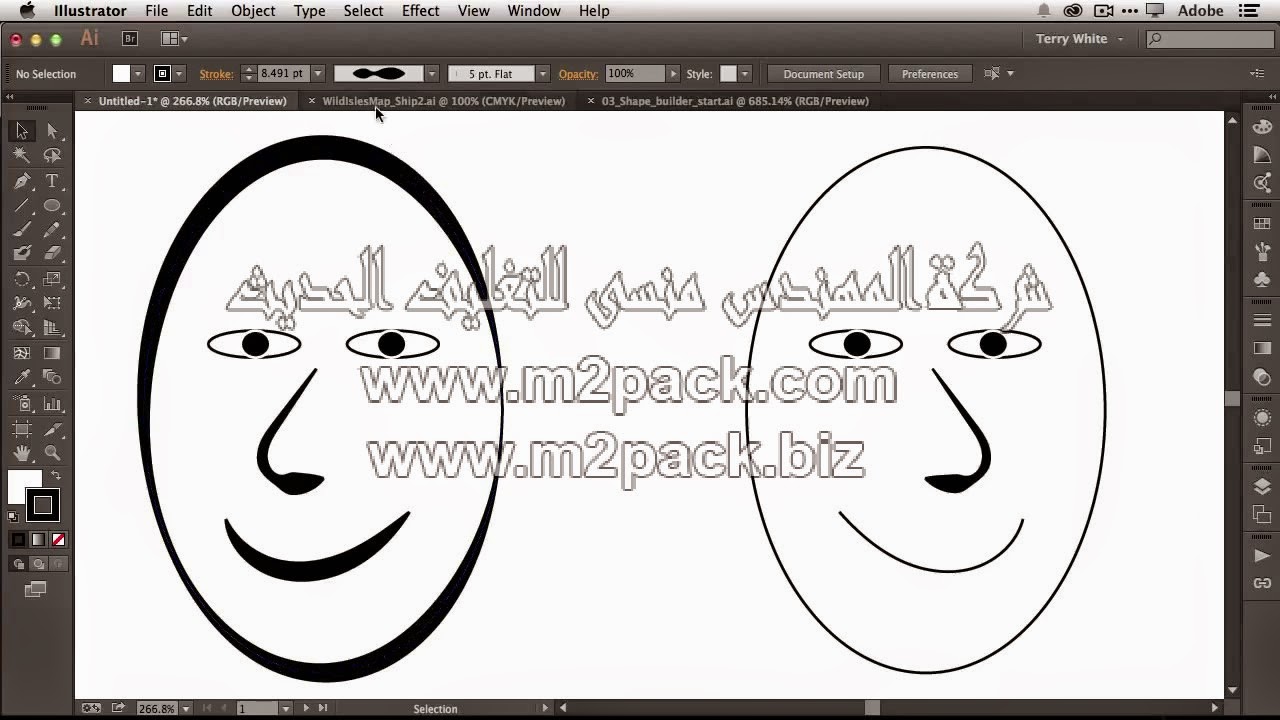Reset to default fill and stroke
This screenshot has width=1280, height=720.
coord(13,517)
